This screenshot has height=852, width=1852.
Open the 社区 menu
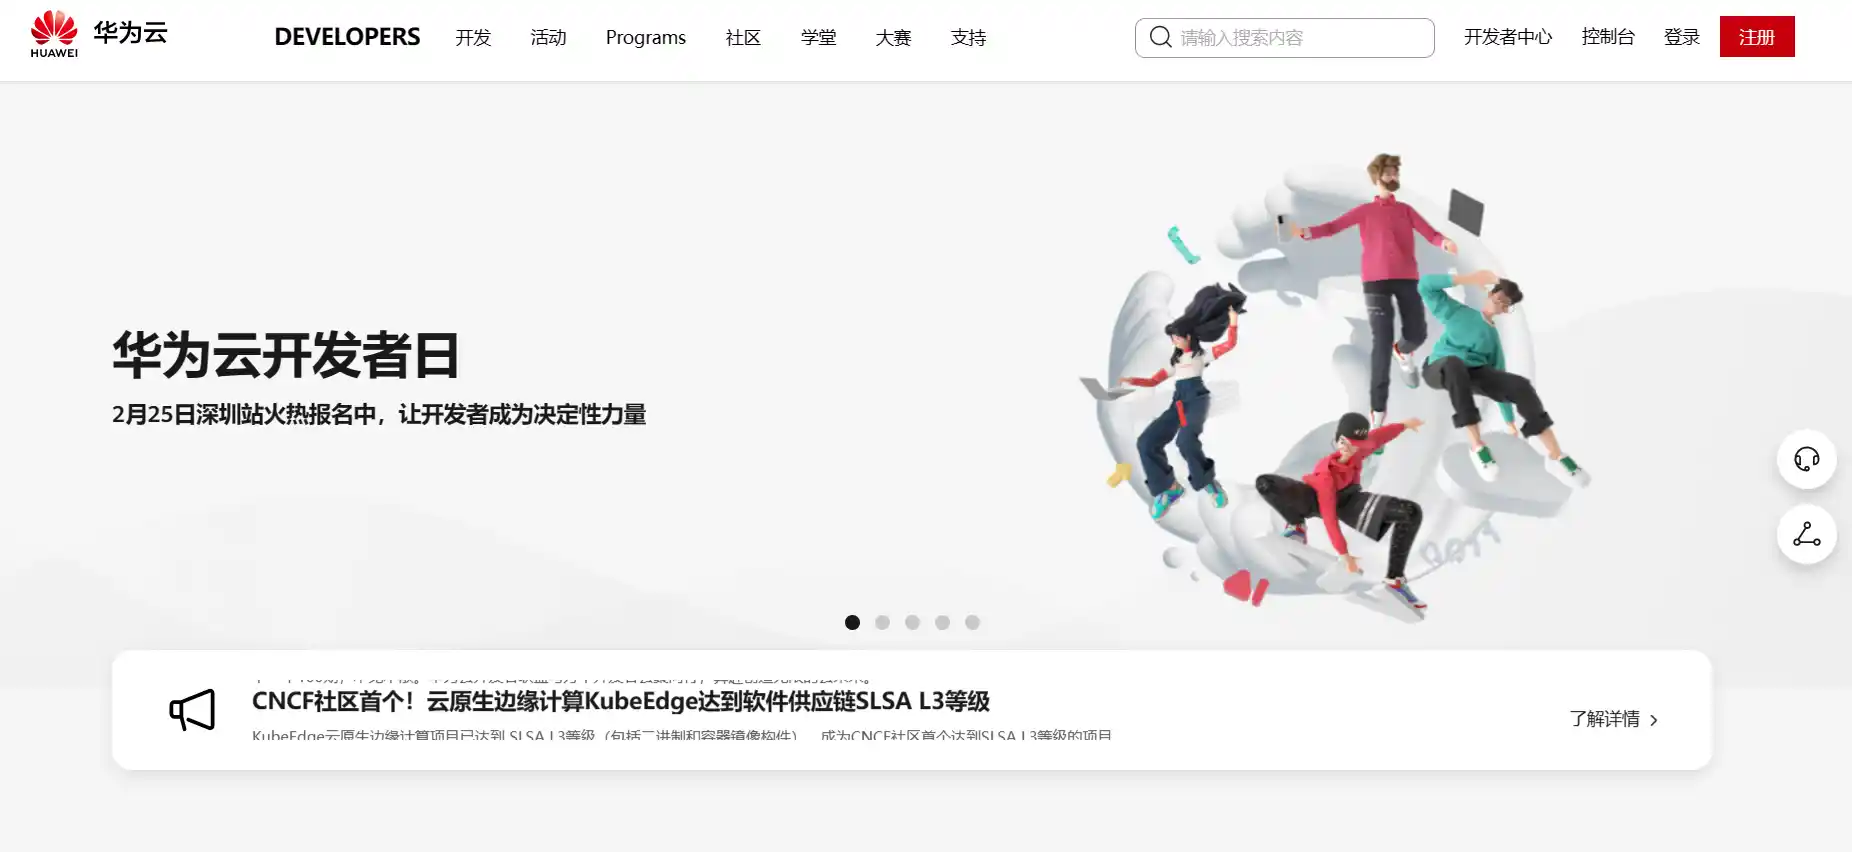[743, 37]
